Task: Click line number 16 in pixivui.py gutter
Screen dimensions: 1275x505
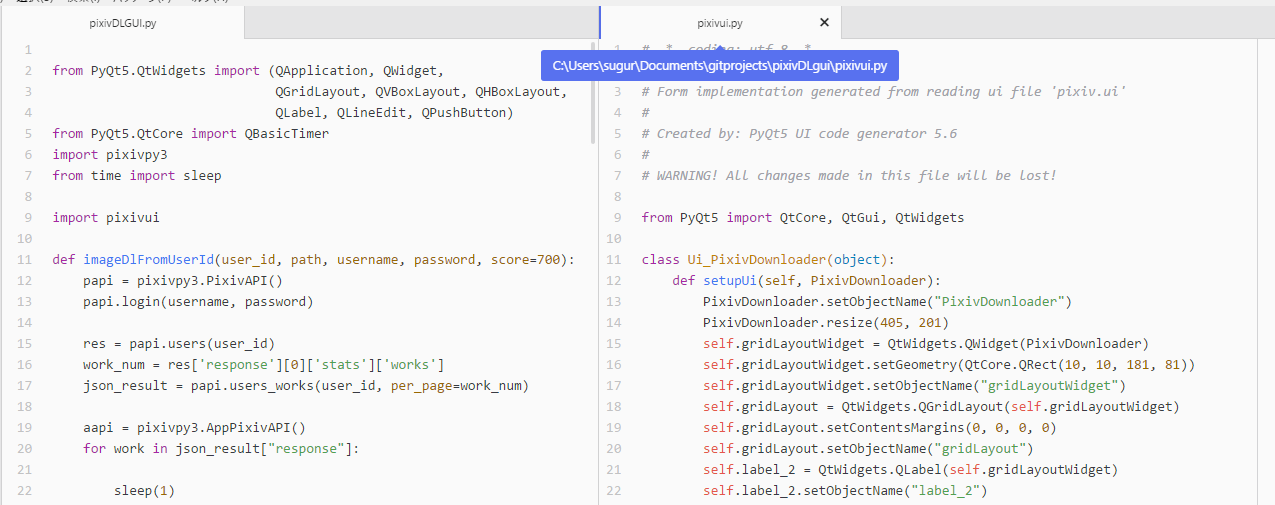Action: click(x=615, y=364)
